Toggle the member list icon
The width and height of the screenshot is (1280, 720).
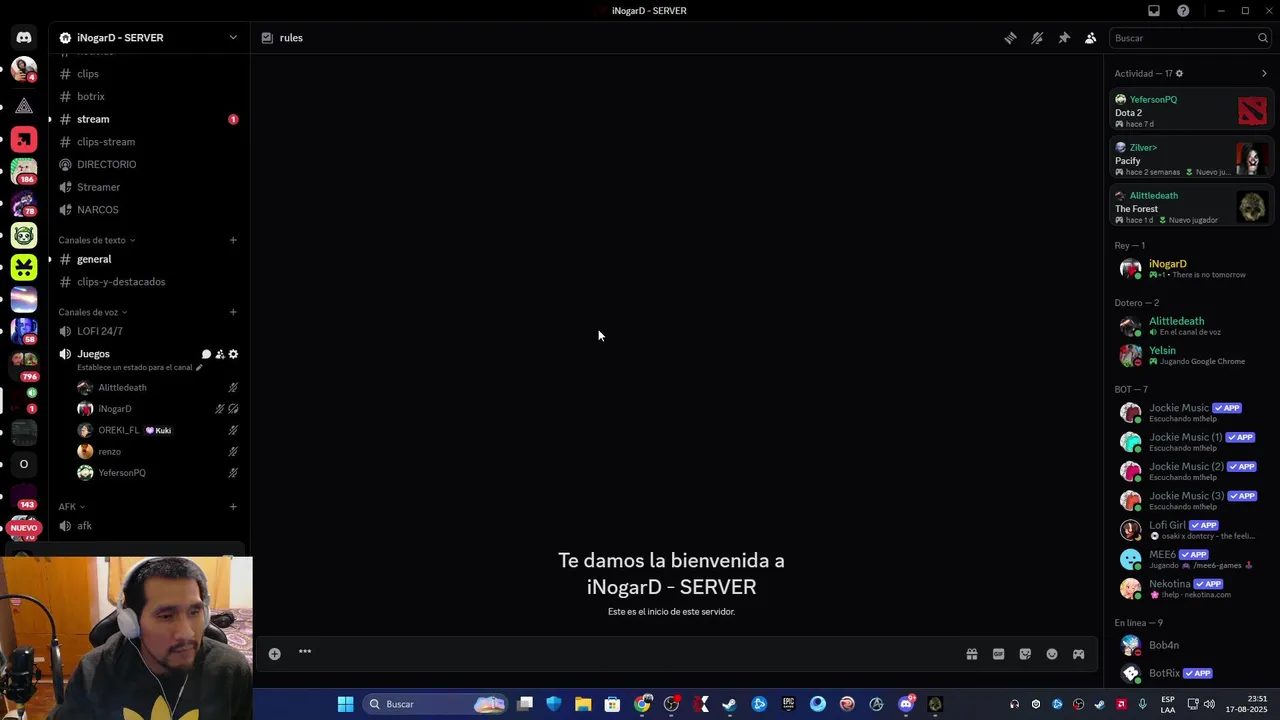pyautogui.click(x=1091, y=38)
